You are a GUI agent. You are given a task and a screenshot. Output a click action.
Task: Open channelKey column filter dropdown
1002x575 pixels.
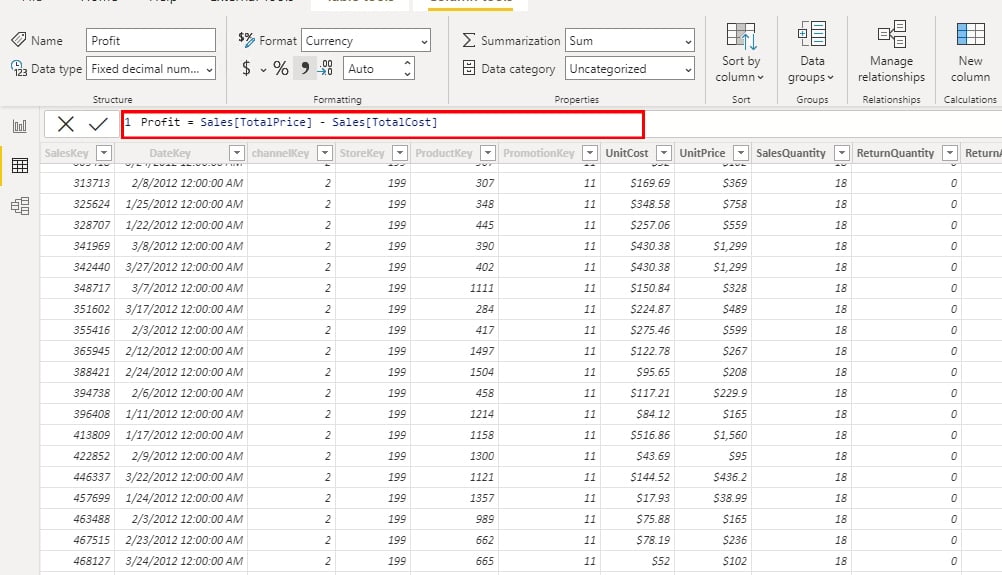click(x=325, y=153)
